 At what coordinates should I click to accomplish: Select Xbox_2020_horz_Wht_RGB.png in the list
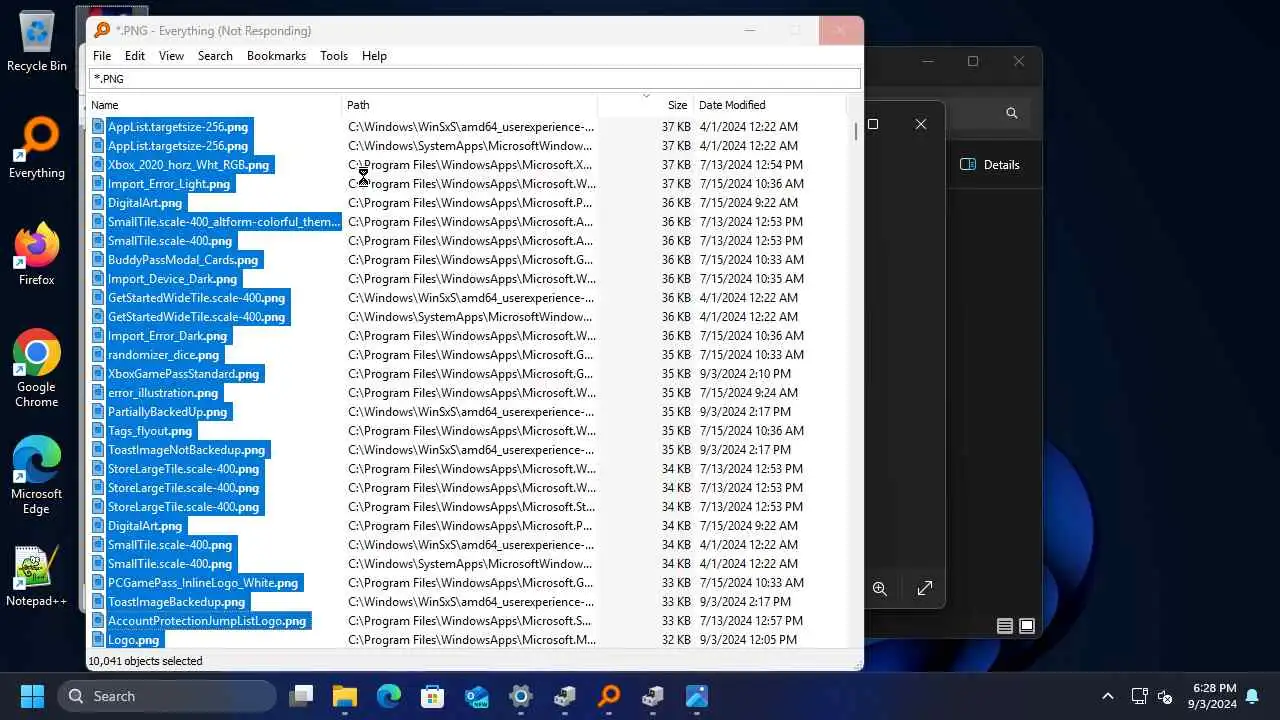pyautogui.click(x=188, y=165)
